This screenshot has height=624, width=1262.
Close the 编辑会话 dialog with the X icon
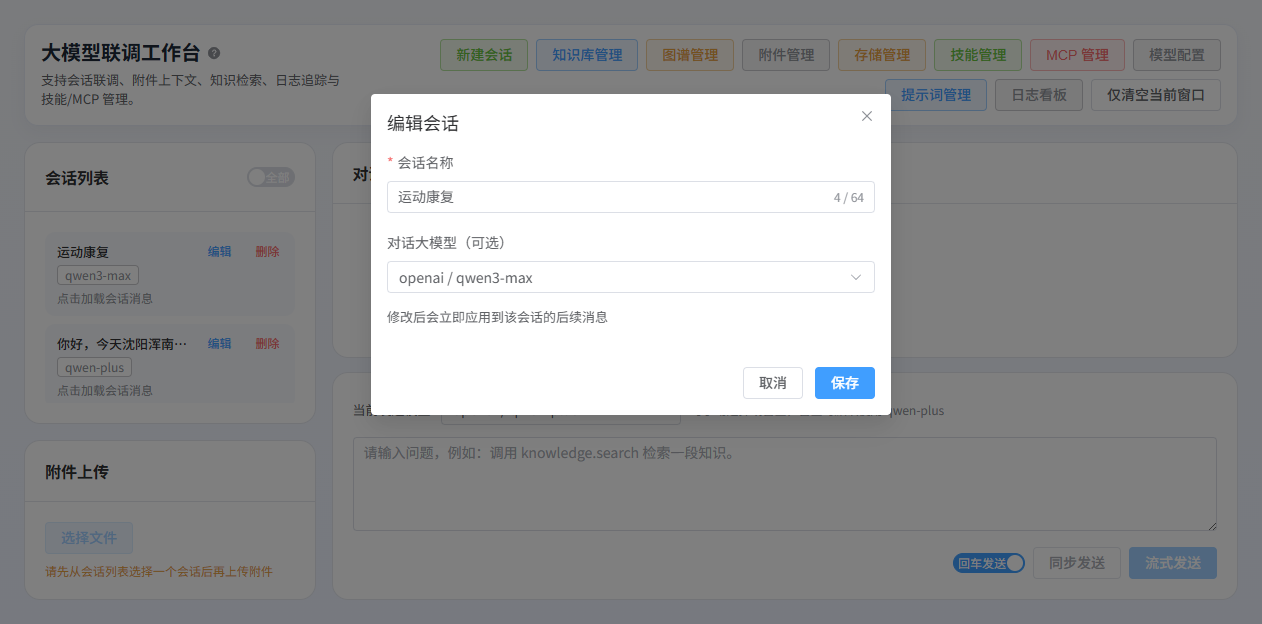point(867,116)
